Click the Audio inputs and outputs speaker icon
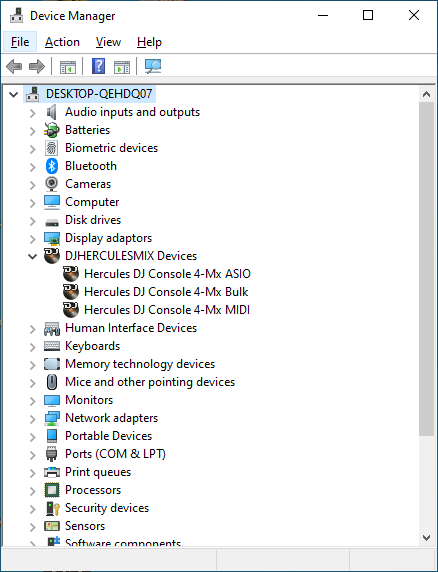 point(52,112)
